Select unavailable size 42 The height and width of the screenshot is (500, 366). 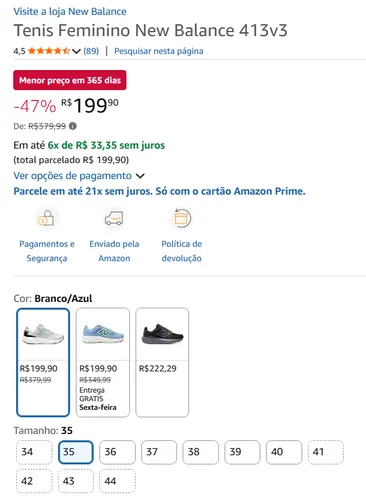click(34, 481)
